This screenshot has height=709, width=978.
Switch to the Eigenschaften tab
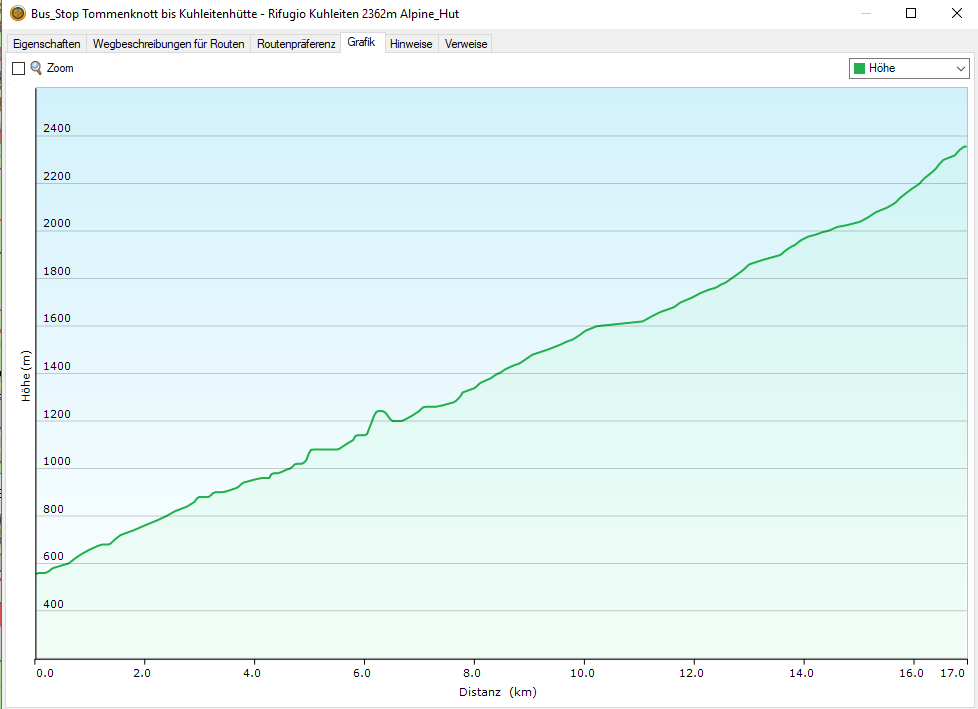pyautogui.click(x=47, y=44)
